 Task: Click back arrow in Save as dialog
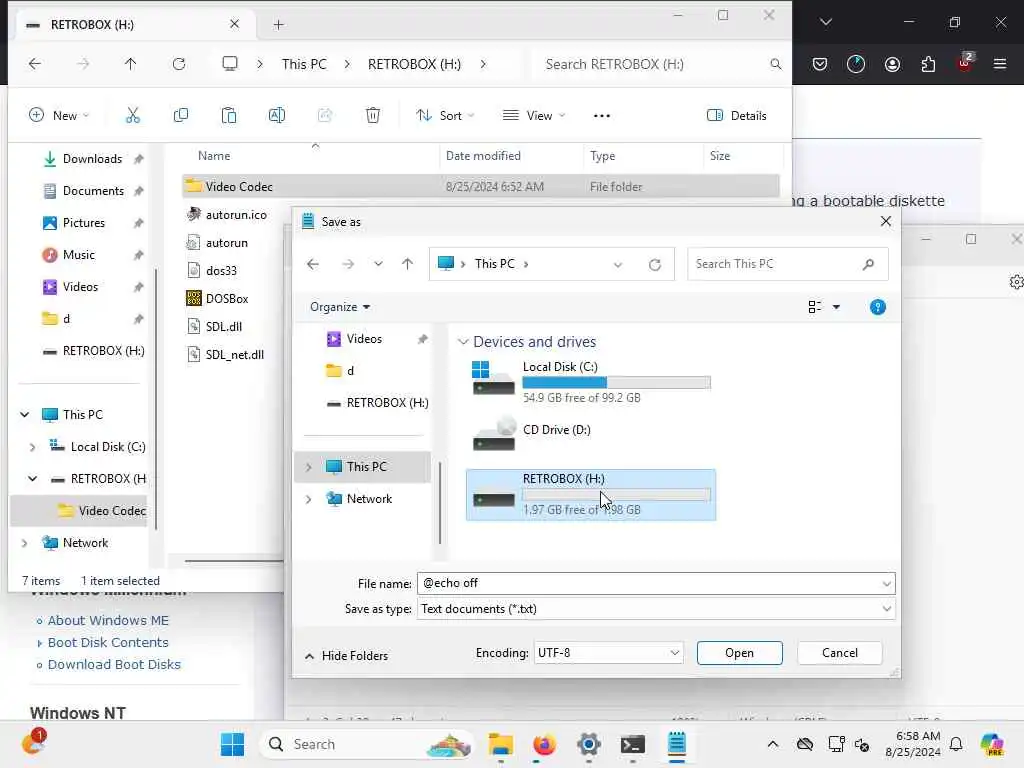313,264
